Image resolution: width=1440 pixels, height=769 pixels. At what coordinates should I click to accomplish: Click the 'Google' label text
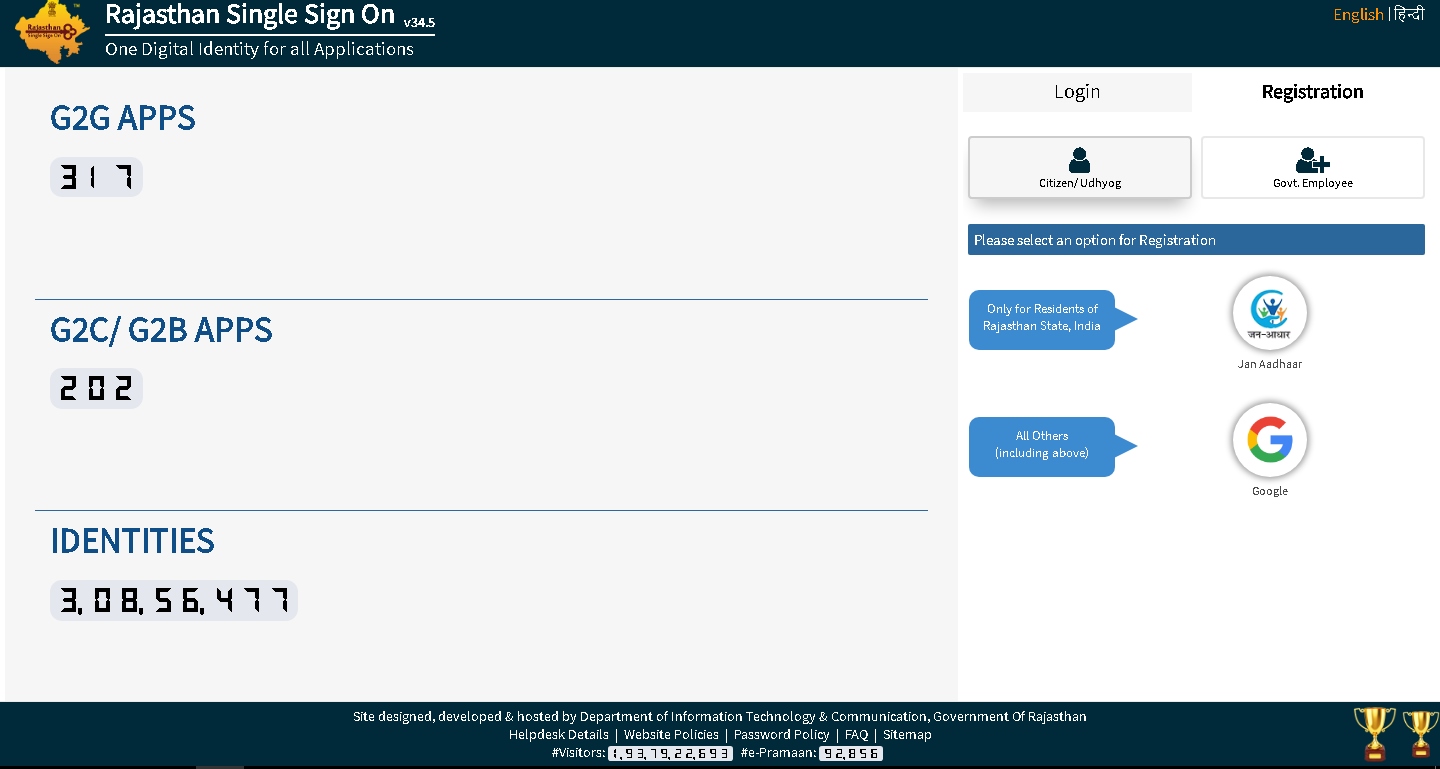1270,491
